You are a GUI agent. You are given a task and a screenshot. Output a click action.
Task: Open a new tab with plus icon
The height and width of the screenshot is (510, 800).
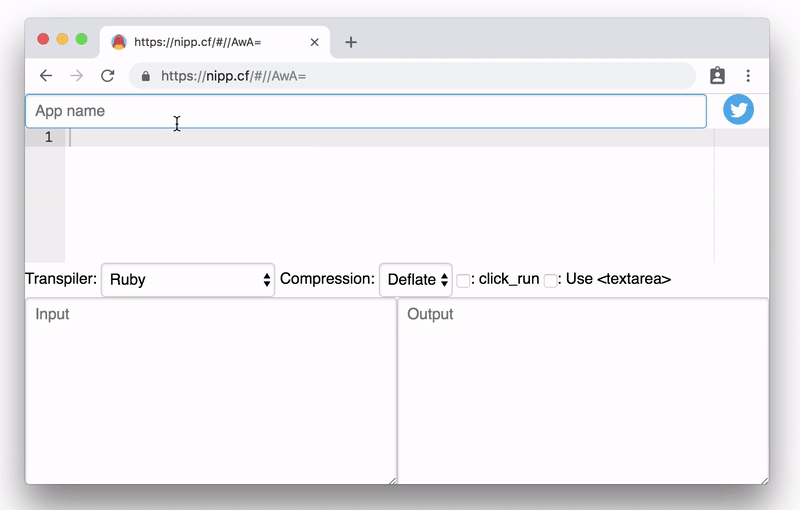pyautogui.click(x=351, y=43)
